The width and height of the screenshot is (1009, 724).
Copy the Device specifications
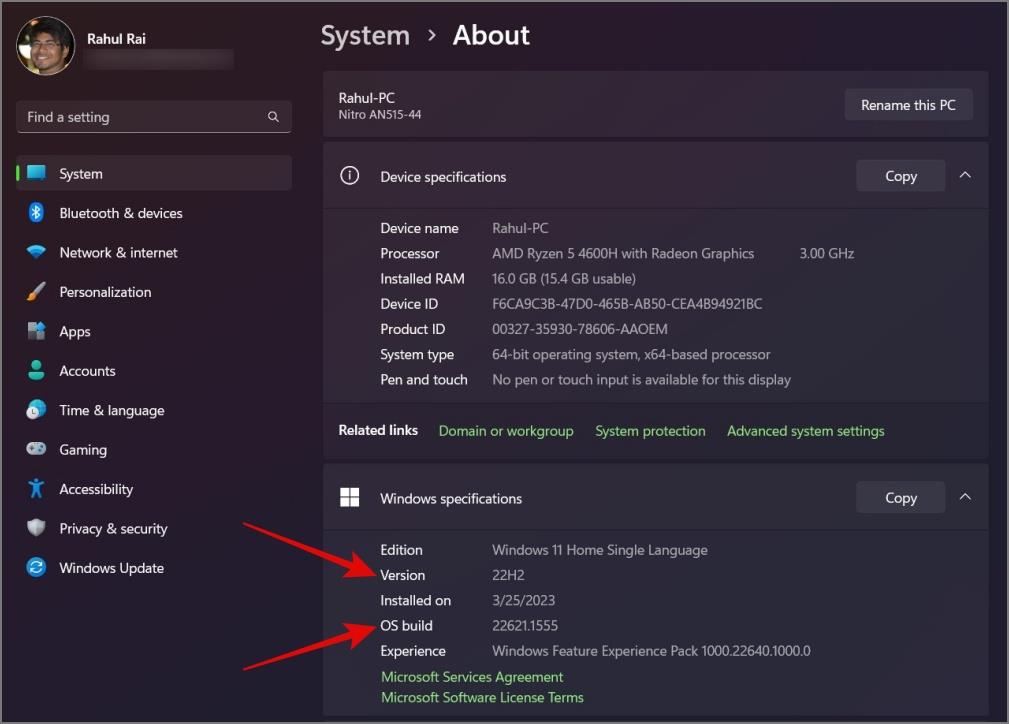click(900, 176)
